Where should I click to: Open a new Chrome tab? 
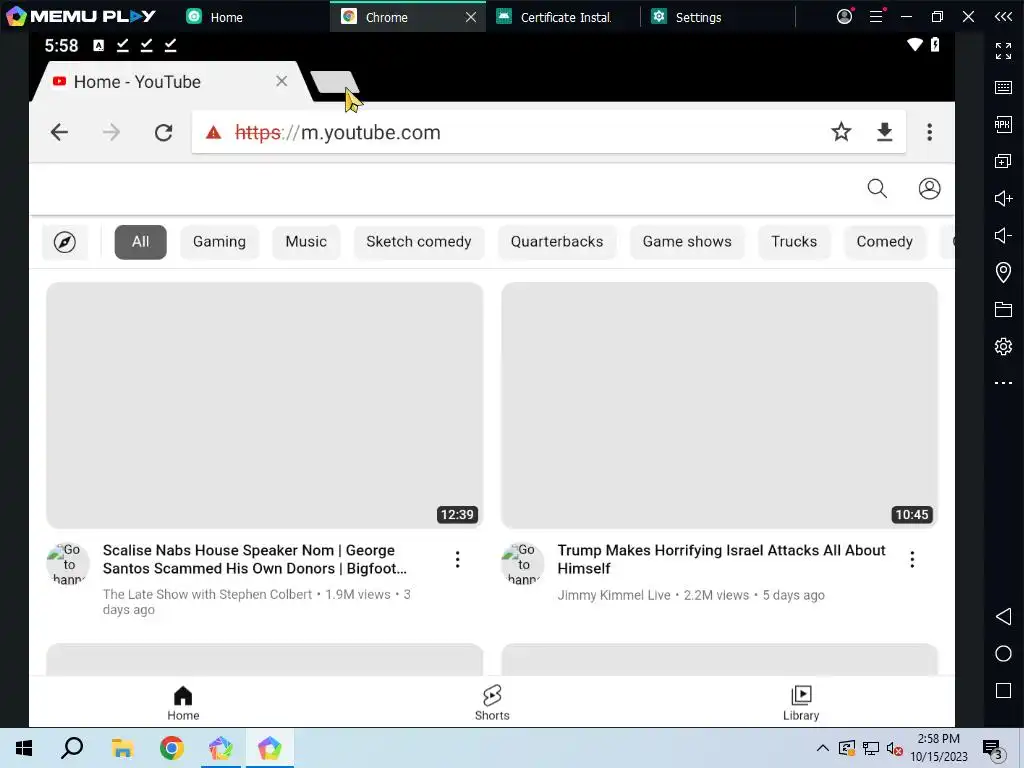[334, 82]
